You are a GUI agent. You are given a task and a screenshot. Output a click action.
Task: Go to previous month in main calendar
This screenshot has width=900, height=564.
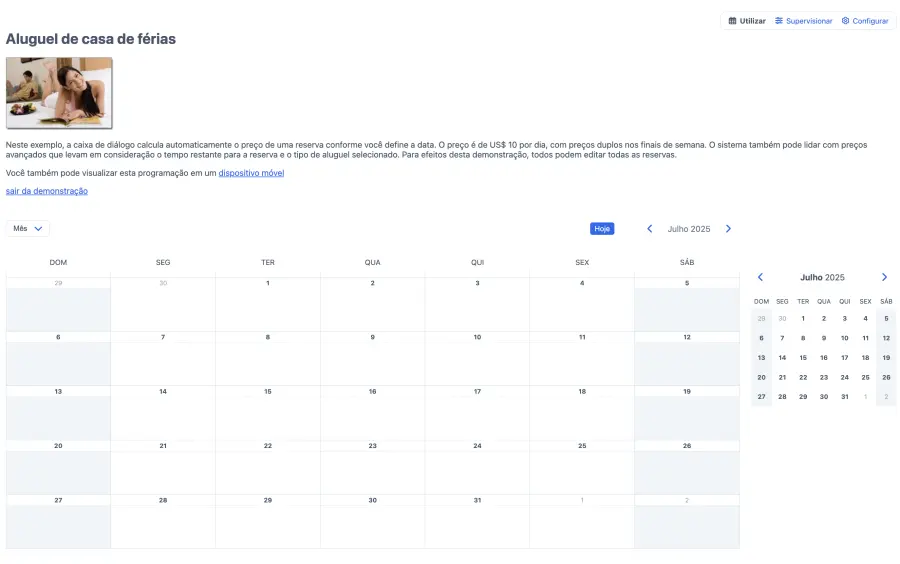[x=650, y=229]
